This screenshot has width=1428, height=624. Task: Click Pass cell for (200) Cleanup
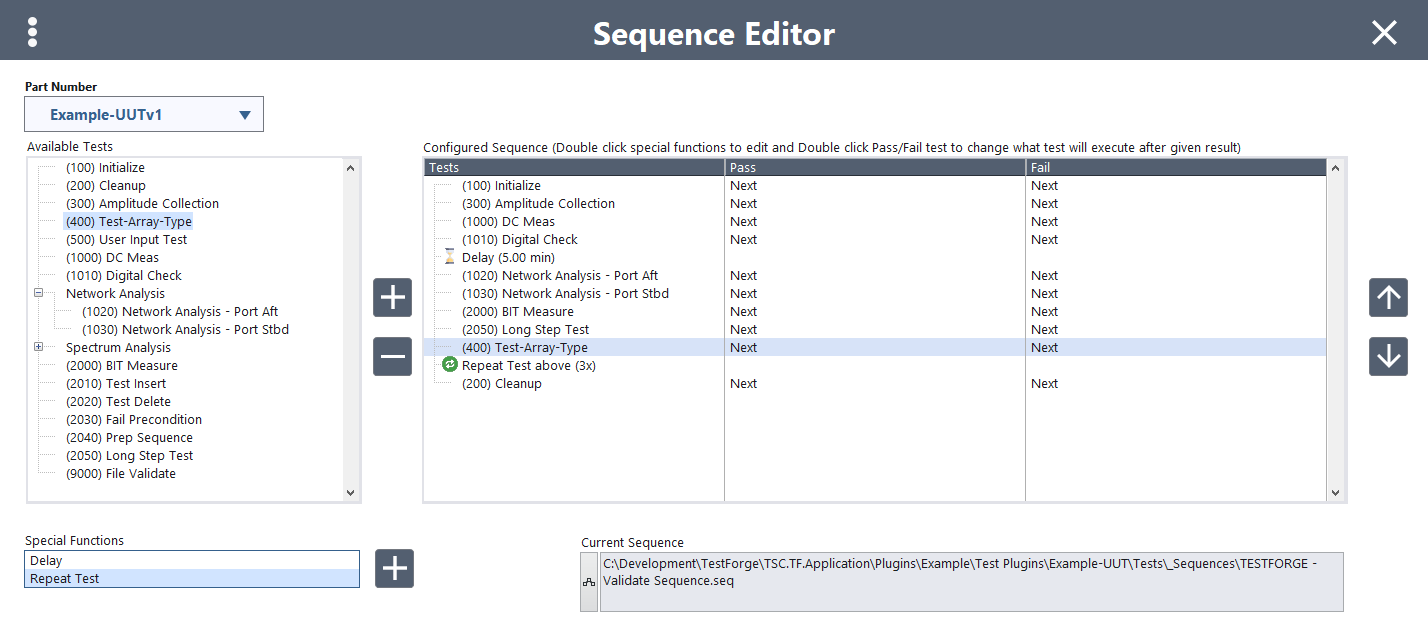coord(744,384)
